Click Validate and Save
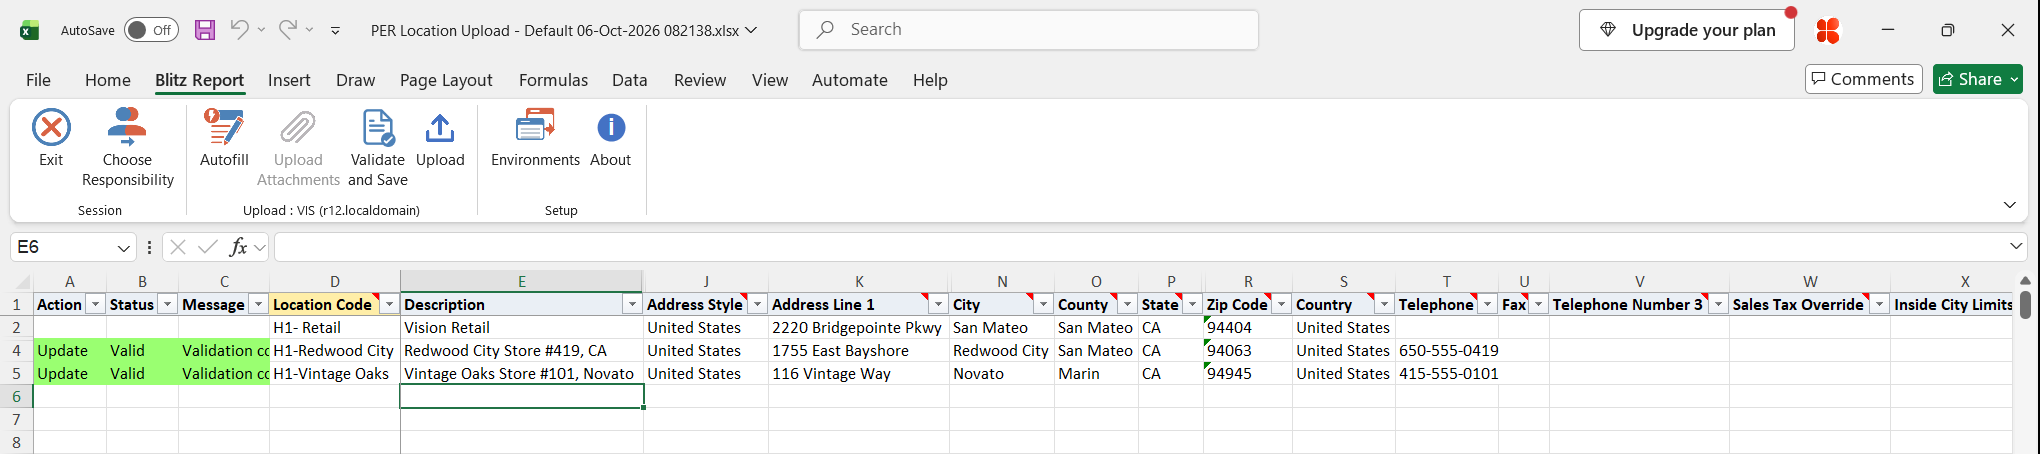 coord(378,148)
